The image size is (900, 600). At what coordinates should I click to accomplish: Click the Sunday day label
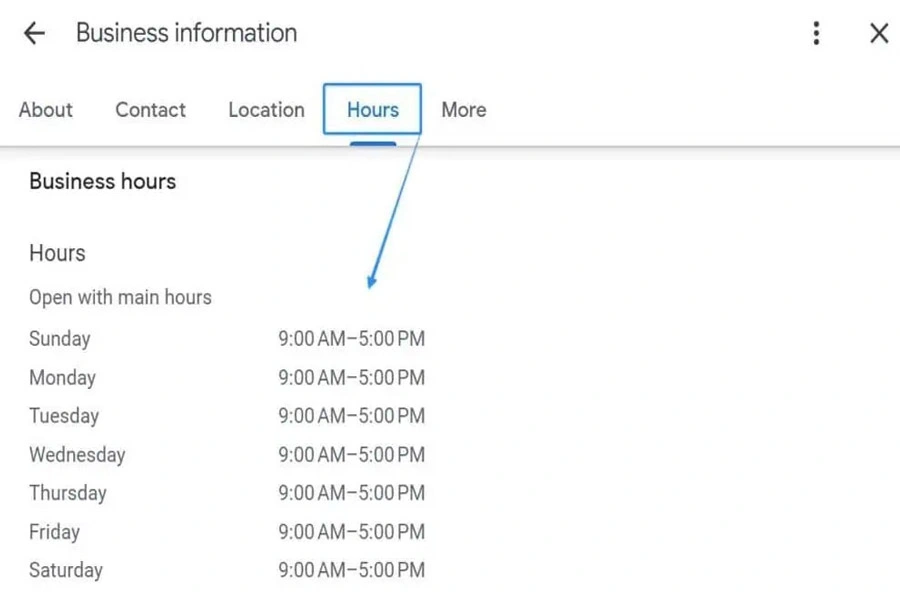coord(59,339)
